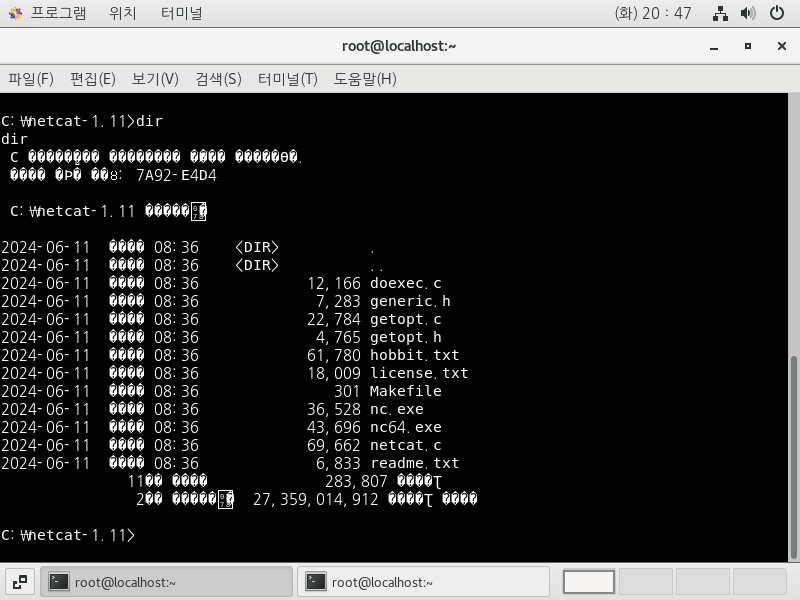Close the root@localhost terminal window
The width and height of the screenshot is (800, 600).
click(x=782, y=46)
